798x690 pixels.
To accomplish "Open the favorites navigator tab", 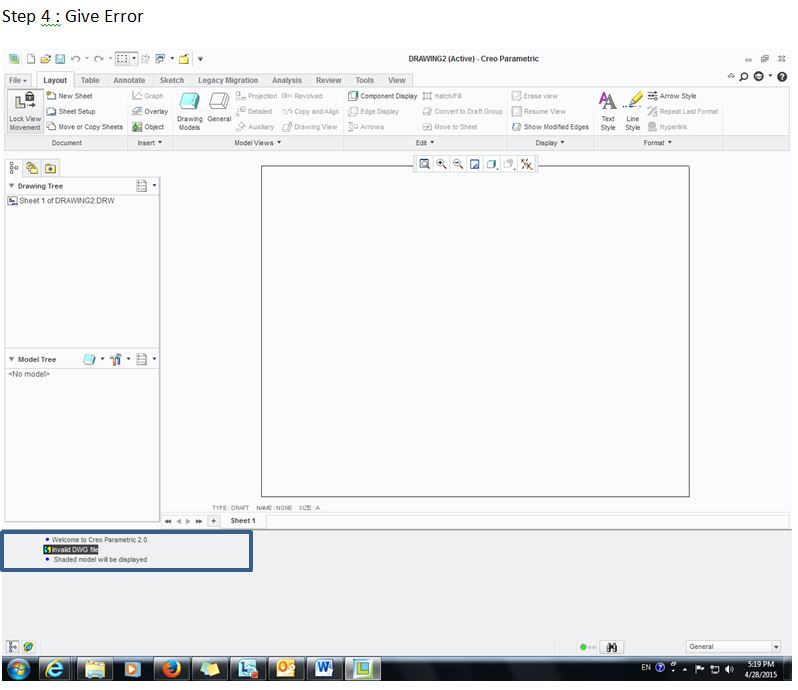I will tap(50, 168).
